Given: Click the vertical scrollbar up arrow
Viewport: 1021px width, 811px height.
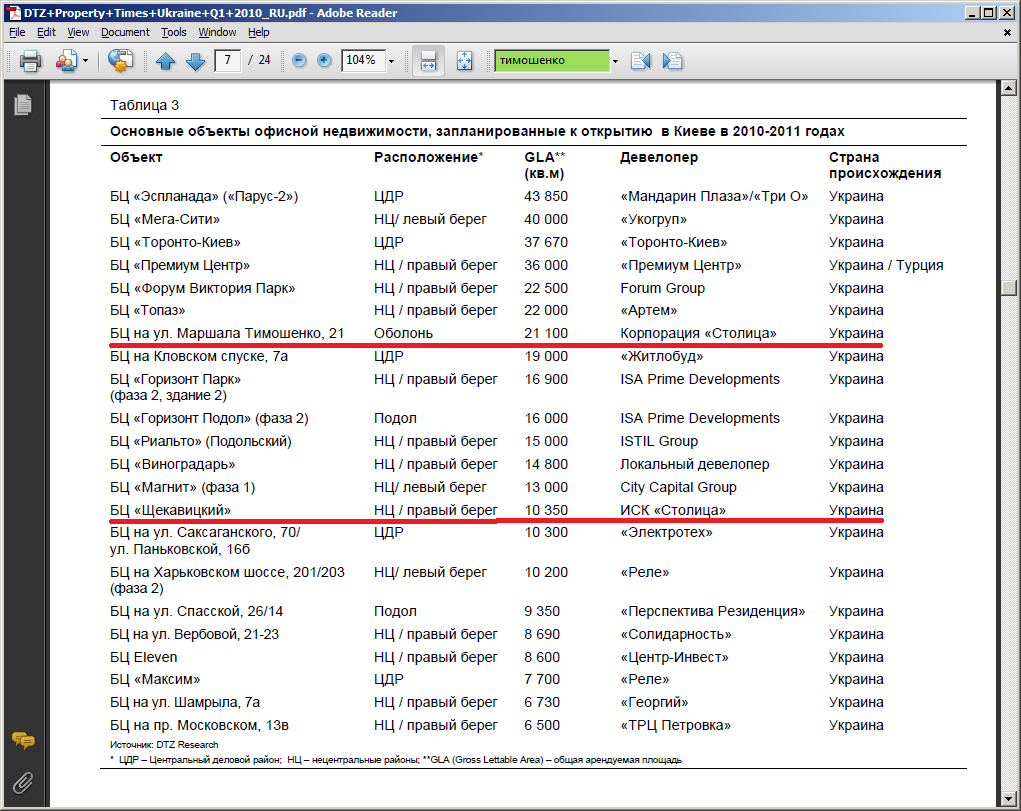Looking at the screenshot, I should [1009, 88].
